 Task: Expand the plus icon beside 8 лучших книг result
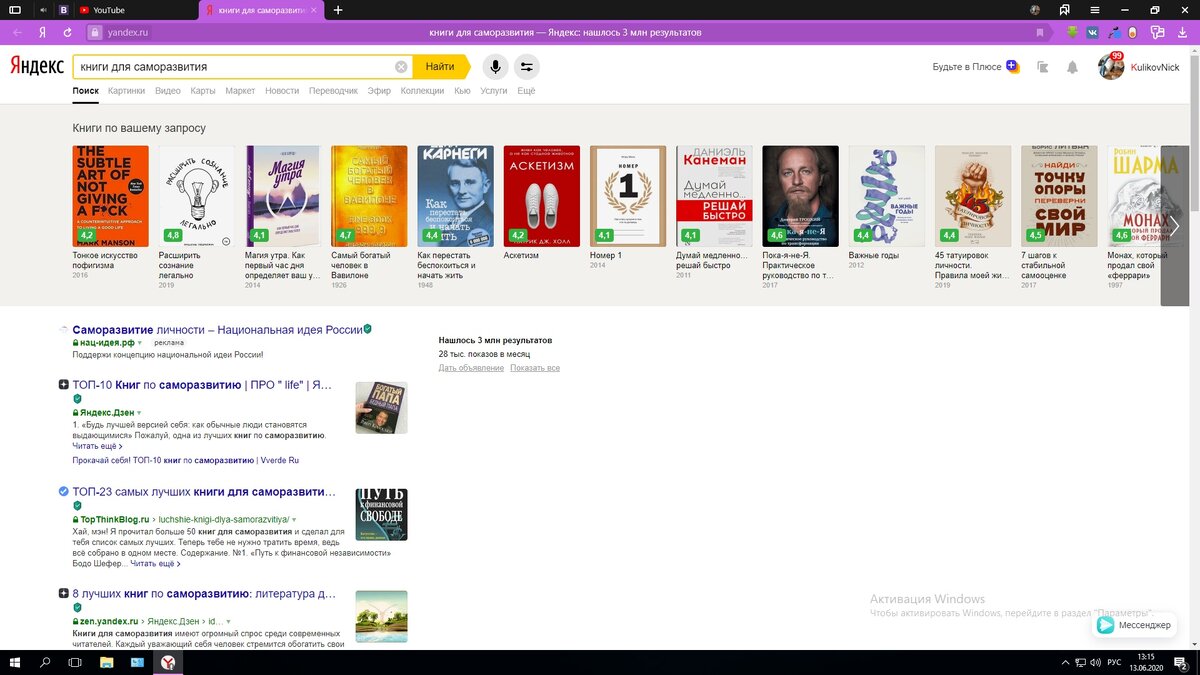tap(64, 593)
